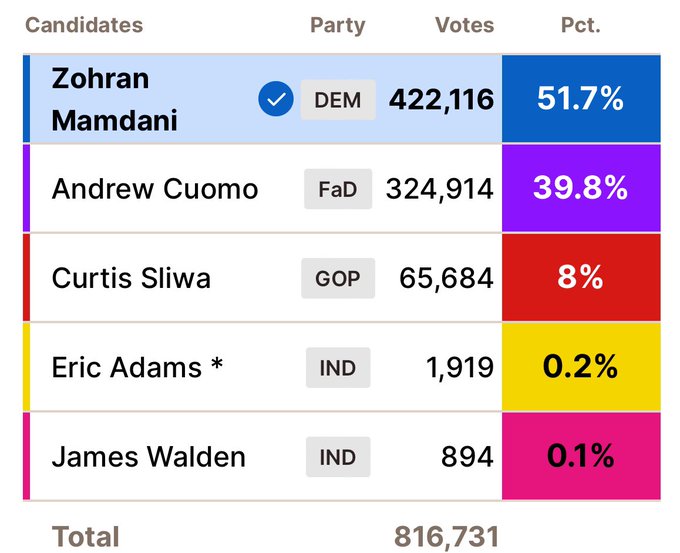Click the yellow 0.2% percentage box
Screen dimensions: 680x553
click(581, 368)
